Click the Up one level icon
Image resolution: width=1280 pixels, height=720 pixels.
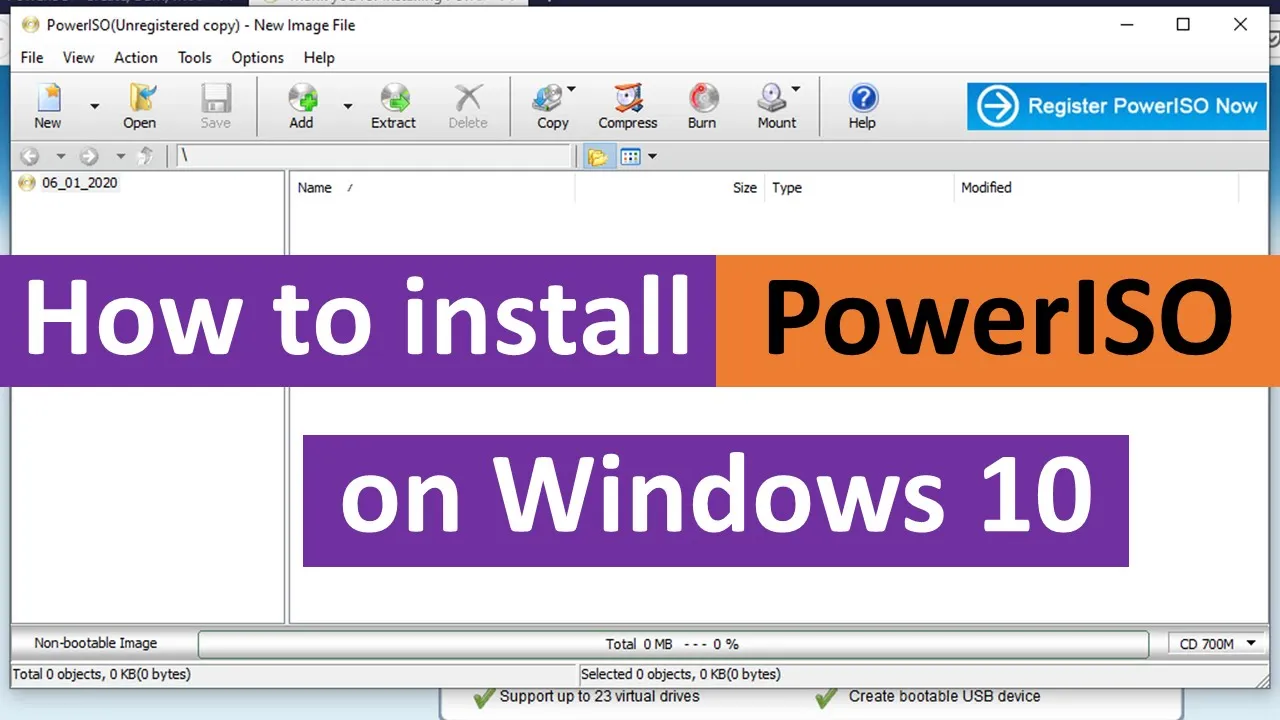tap(146, 156)
